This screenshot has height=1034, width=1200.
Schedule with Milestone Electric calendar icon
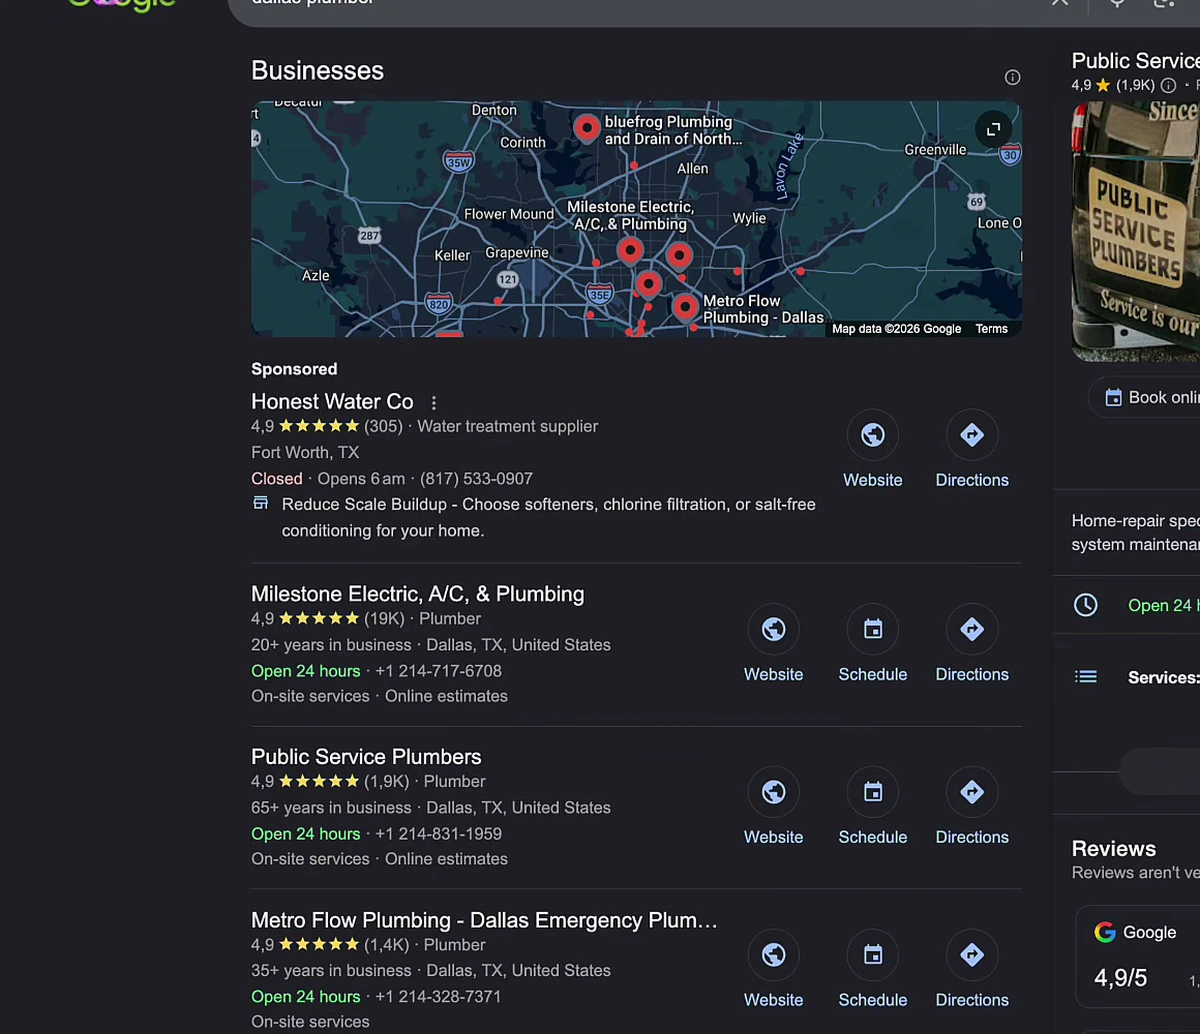873,629
